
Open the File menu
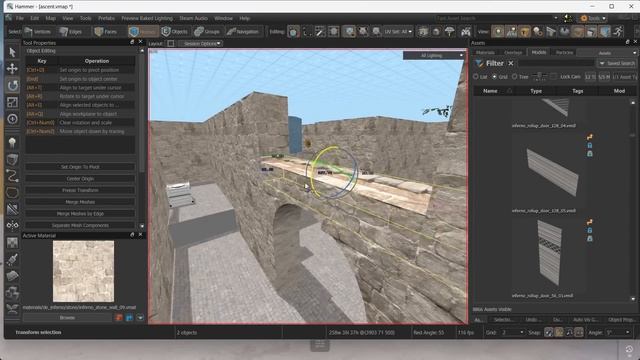pyautogui.click(x=20, y=18)
